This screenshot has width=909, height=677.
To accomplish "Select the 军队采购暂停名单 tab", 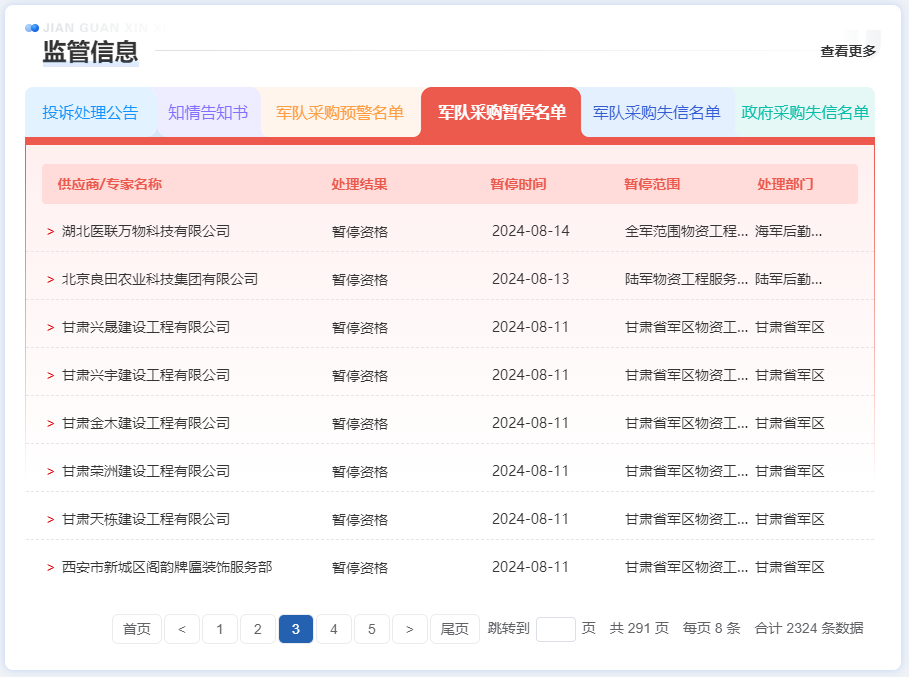I will tap(501, 112).
